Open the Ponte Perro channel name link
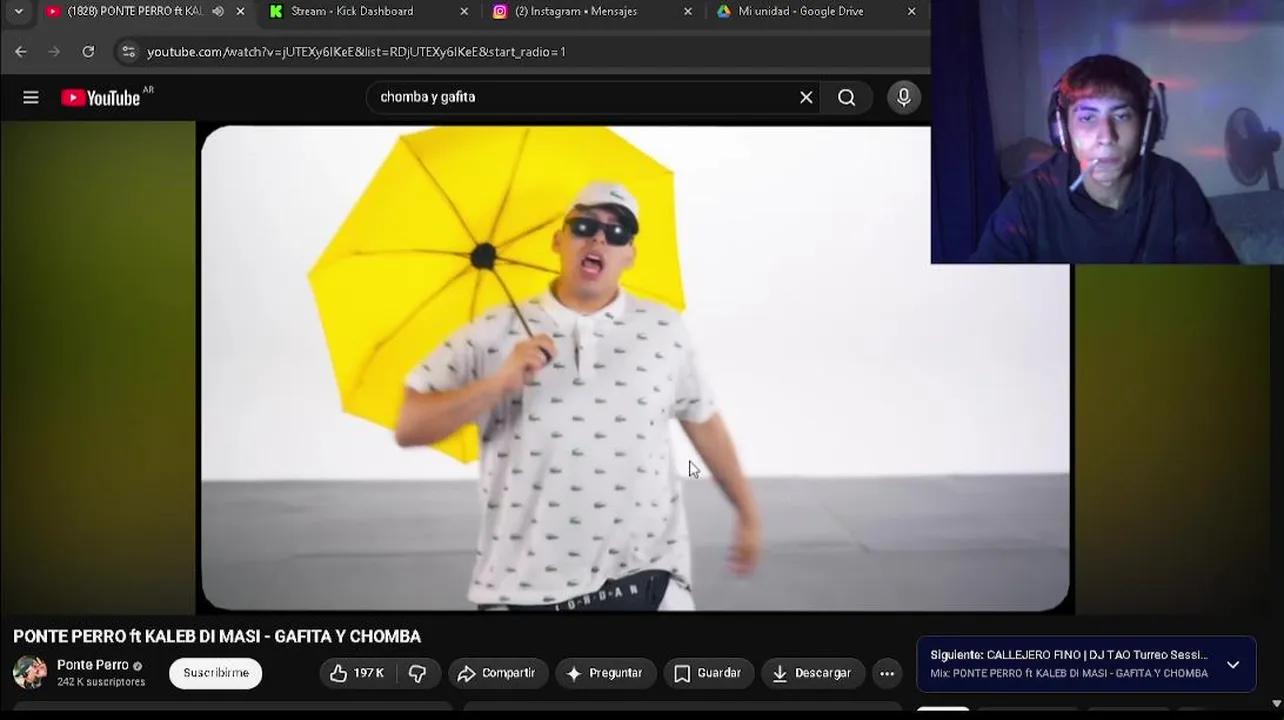The height and width of the screenshot is (720, 1284). coord(93,665)
